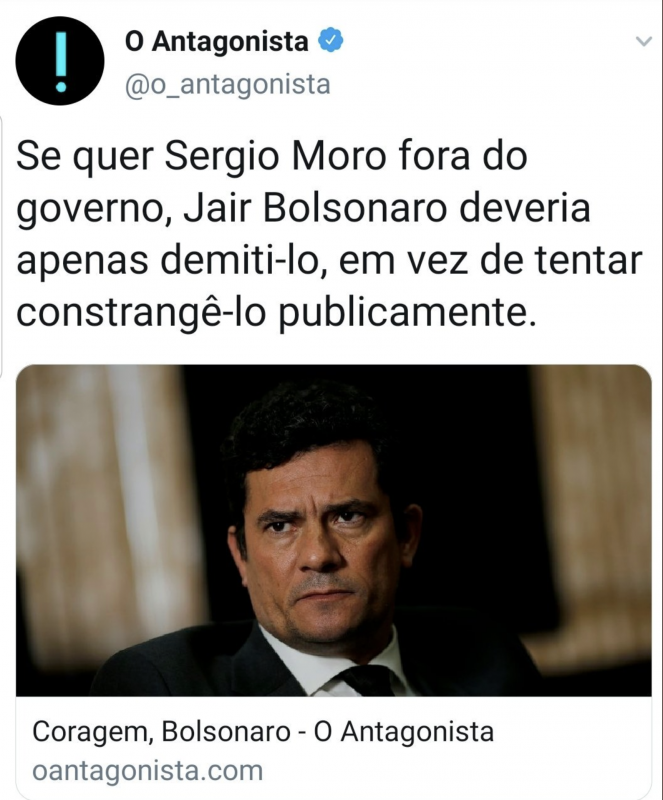This screenshot has width=663, height=800.
Task: Click the blurred column left of the man
Action: 100,510
